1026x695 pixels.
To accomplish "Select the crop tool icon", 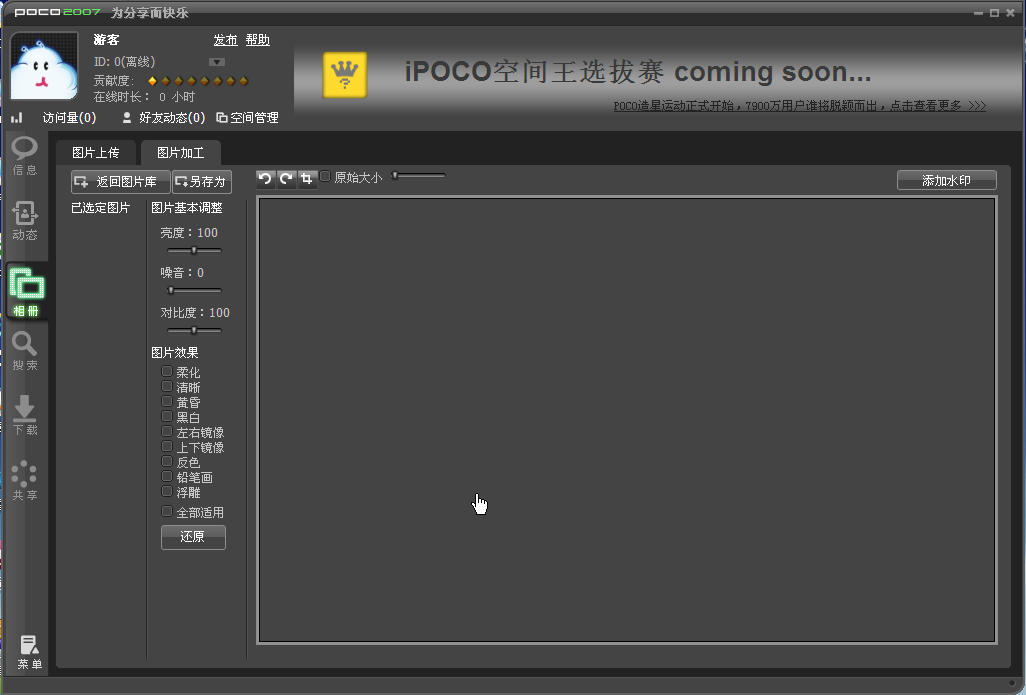I will (307, 178).
